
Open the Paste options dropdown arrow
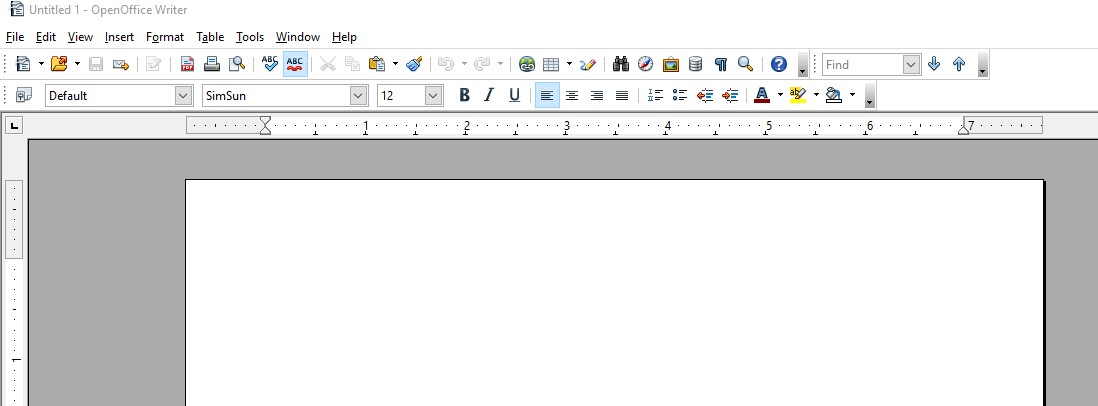(x=395, y=64)
